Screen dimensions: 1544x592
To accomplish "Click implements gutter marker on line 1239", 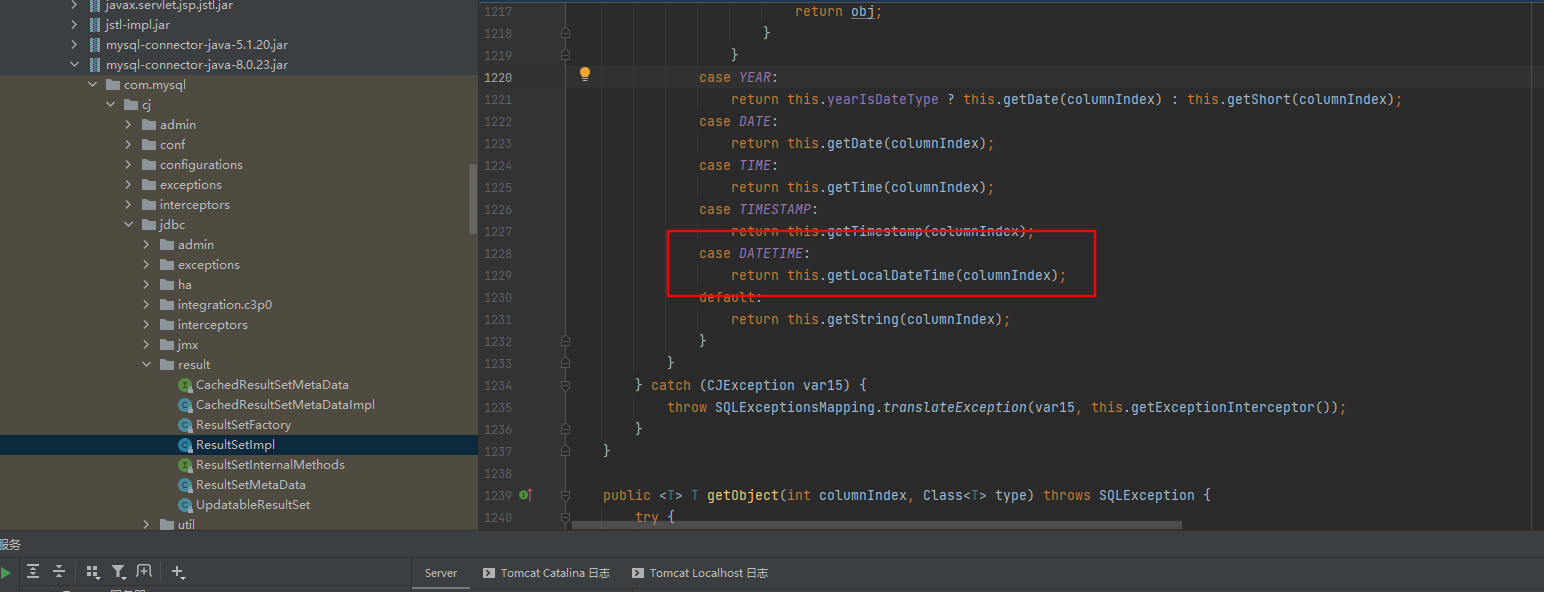I will (x=525, y=495).
